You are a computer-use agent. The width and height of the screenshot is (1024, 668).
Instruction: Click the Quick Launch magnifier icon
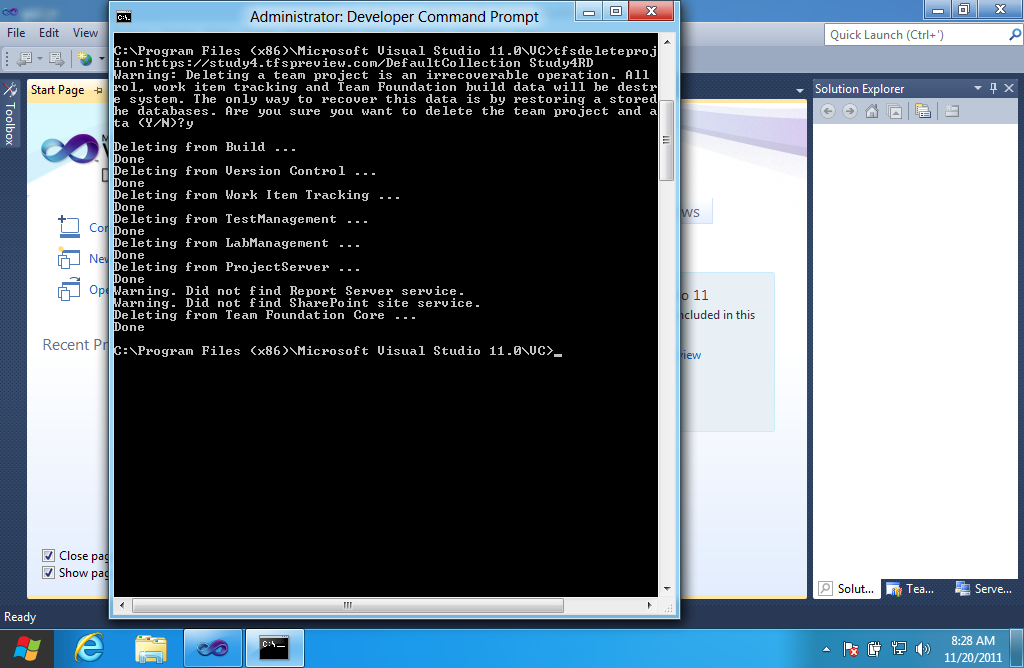coord(1015,35)
